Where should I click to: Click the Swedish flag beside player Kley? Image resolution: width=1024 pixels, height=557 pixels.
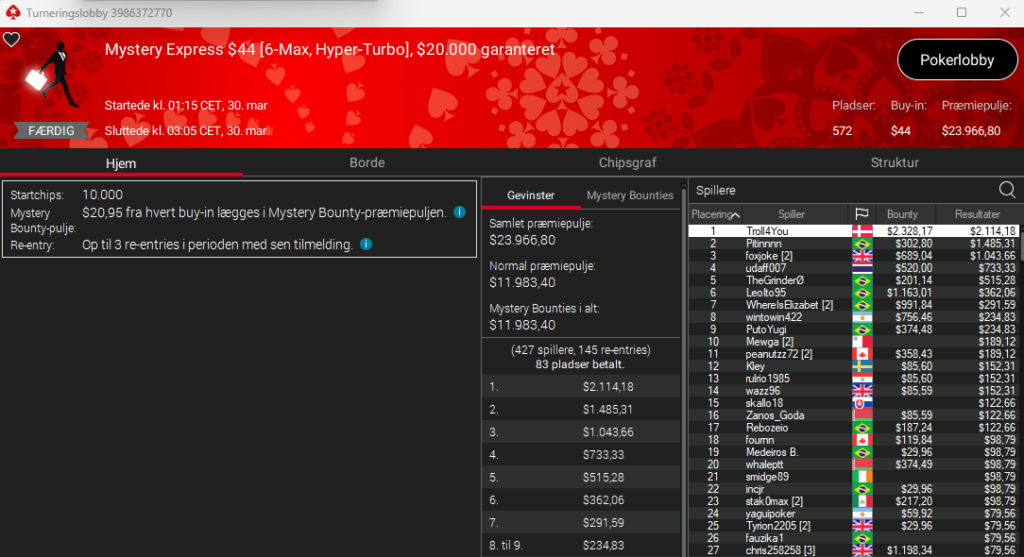click(x=860, y=366)
